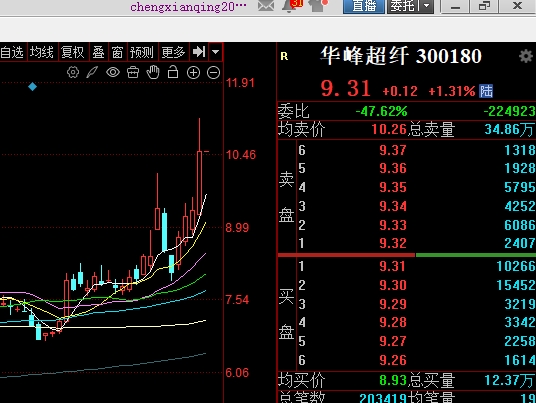Select buy level 2 price 9.30
The width and height of the screenshot is (536, 403).
point(393,285)
